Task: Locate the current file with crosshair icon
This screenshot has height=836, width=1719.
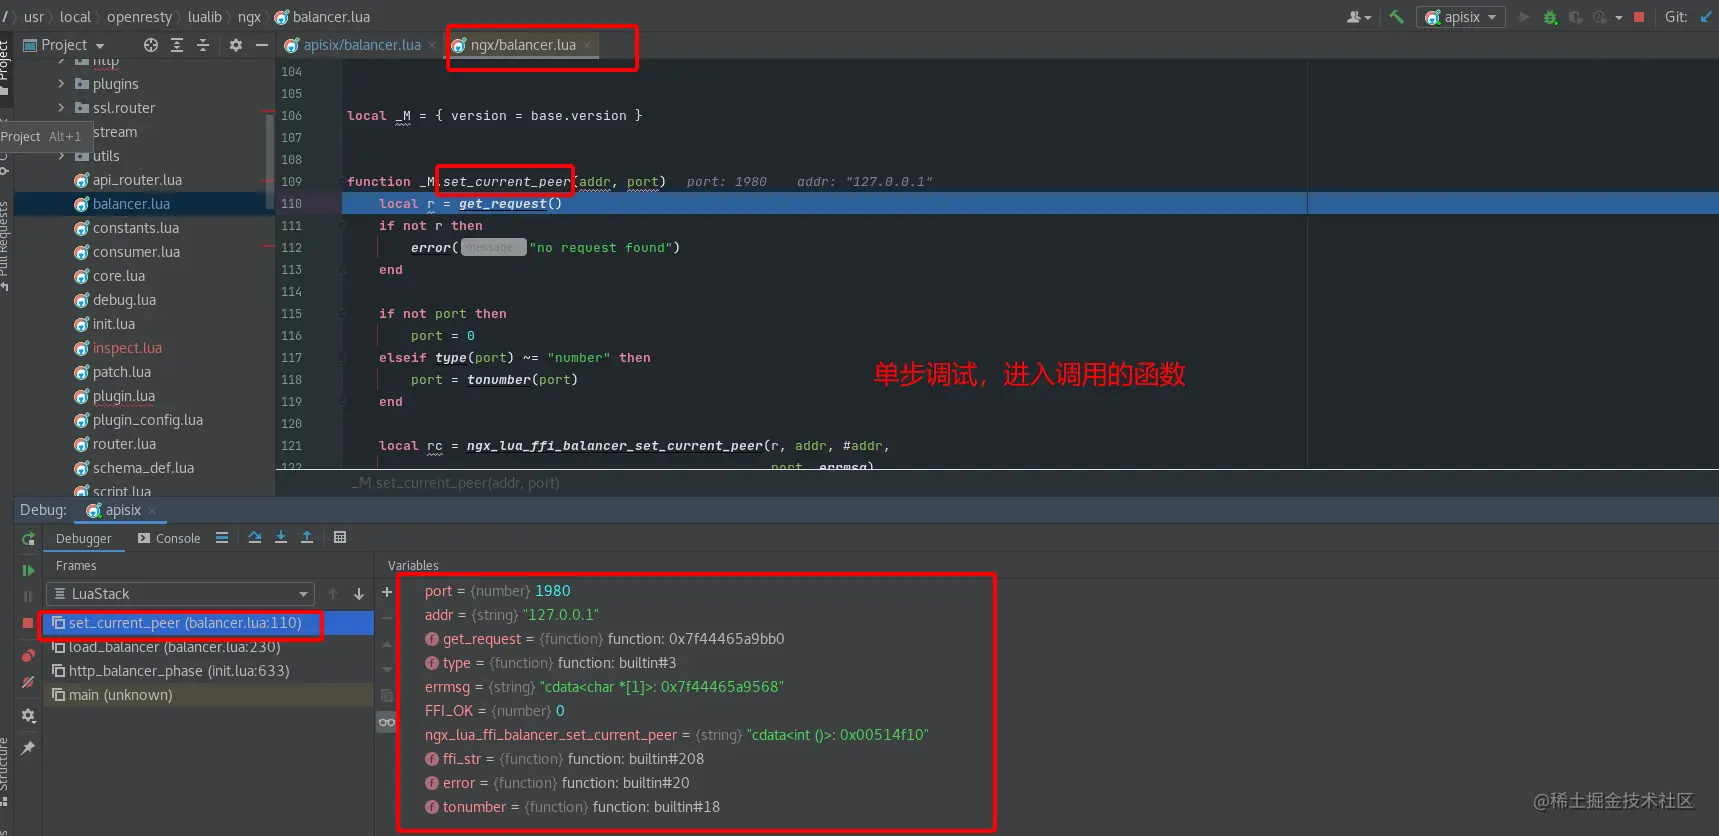Action: 151,45
